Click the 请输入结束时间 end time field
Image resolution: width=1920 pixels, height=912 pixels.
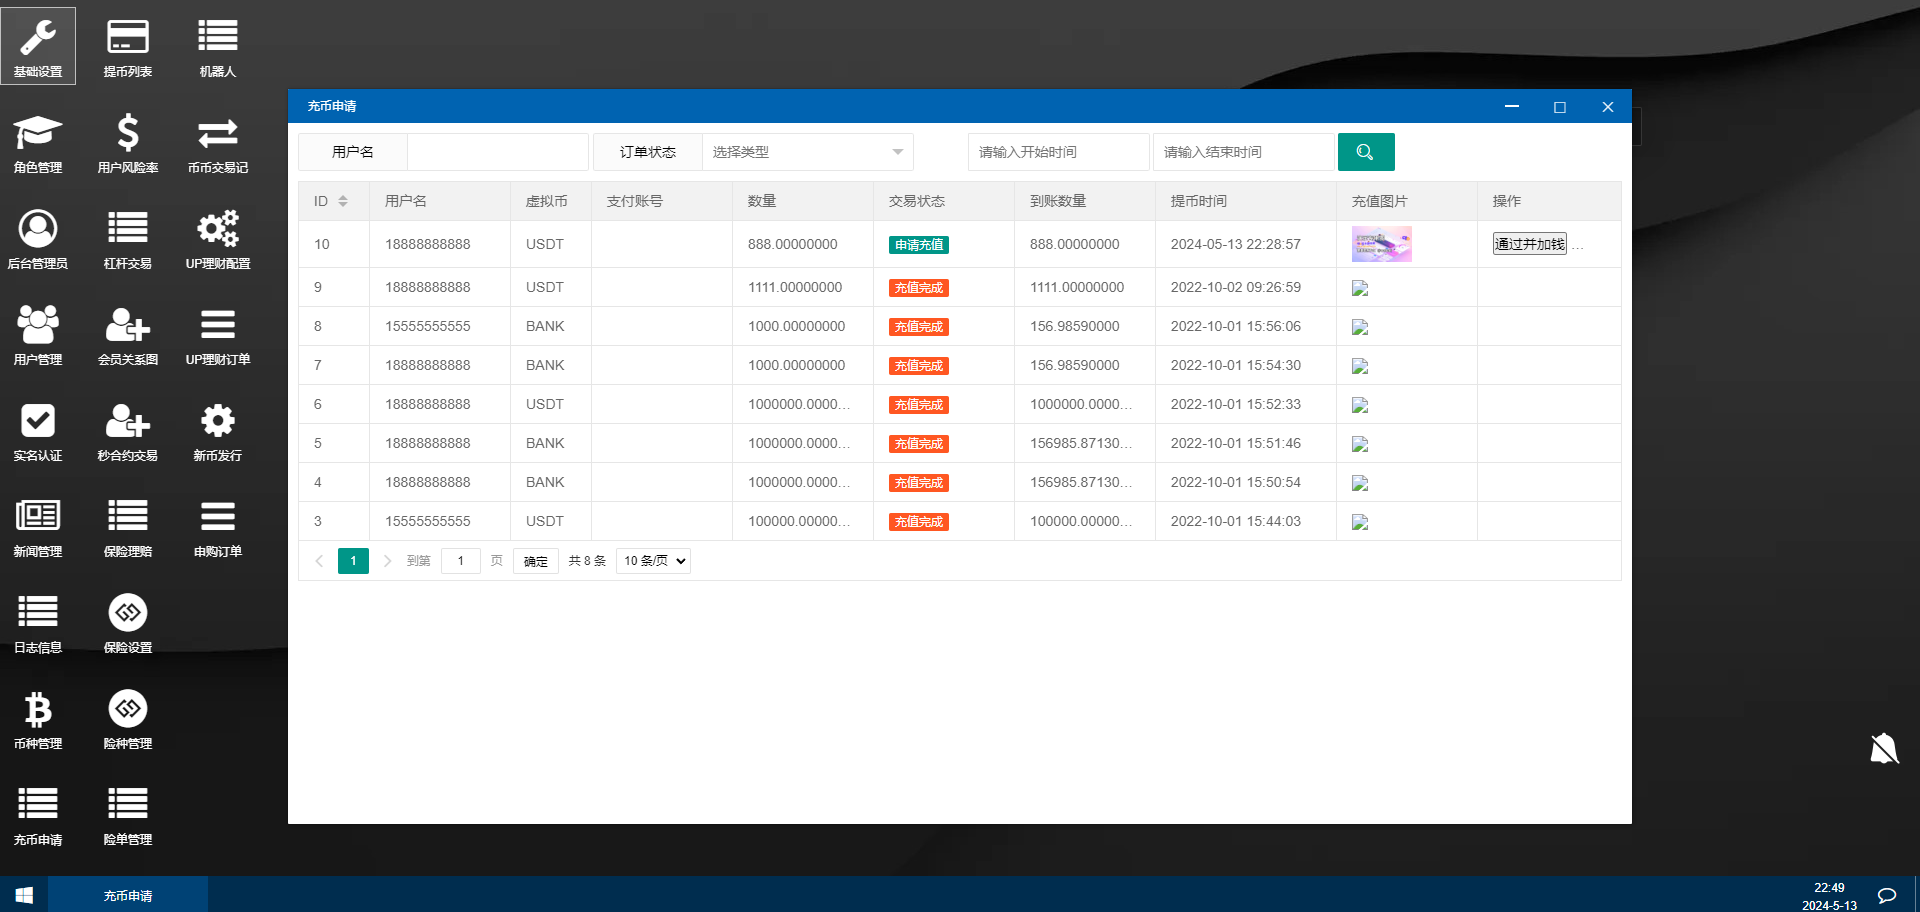1243,152
